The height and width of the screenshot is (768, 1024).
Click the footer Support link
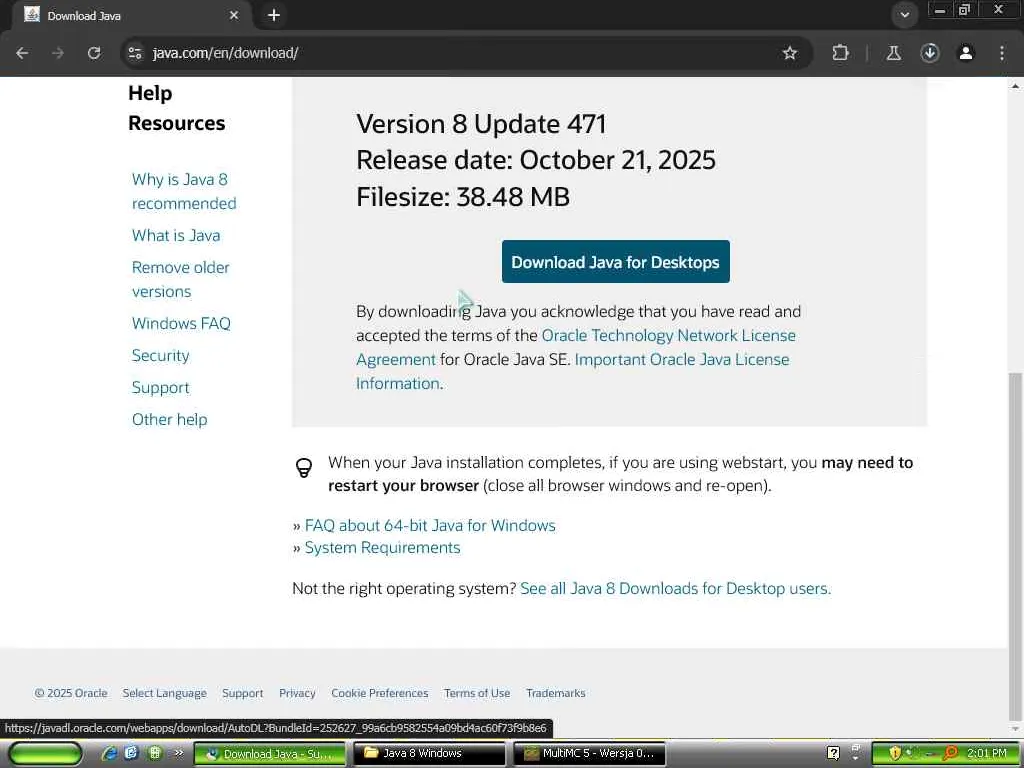(242, 693)
